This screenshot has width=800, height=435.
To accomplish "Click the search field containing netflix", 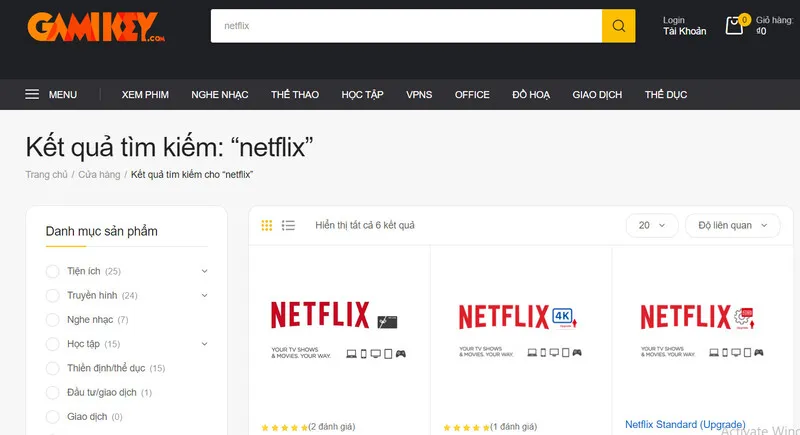I will (x=405, y=26).
